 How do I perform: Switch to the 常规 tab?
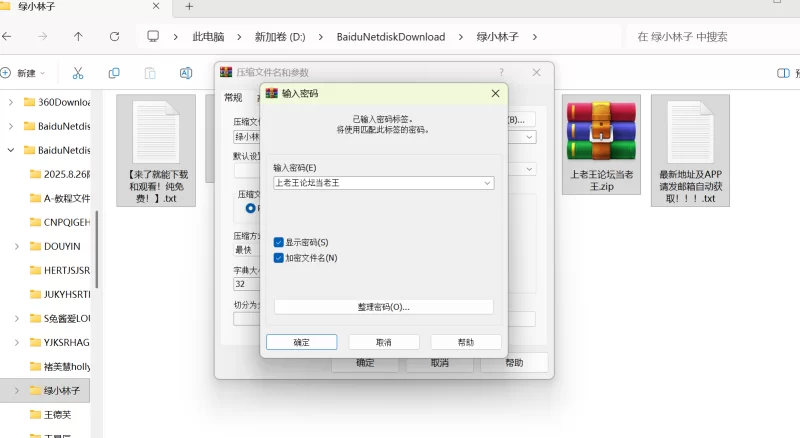click(x=233, y=98)
